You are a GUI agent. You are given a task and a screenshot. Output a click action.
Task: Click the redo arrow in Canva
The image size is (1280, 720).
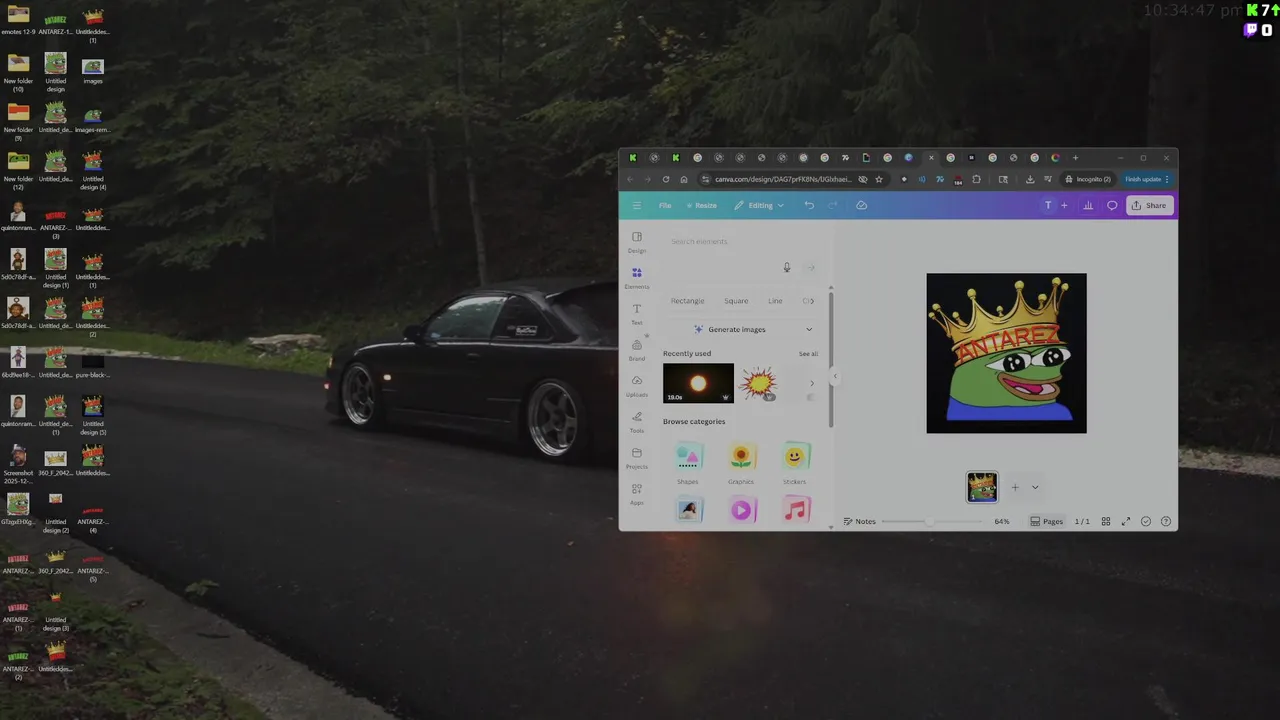[832, 205]
